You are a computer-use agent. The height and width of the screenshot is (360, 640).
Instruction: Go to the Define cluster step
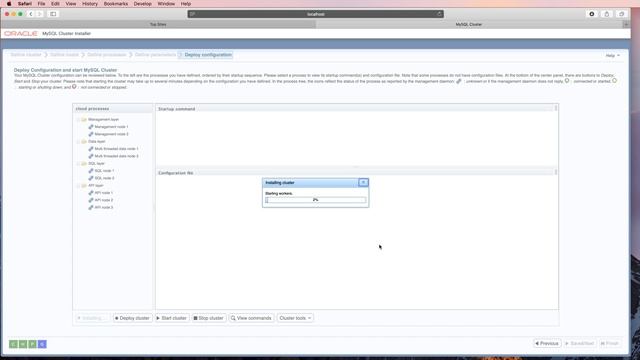26,55
